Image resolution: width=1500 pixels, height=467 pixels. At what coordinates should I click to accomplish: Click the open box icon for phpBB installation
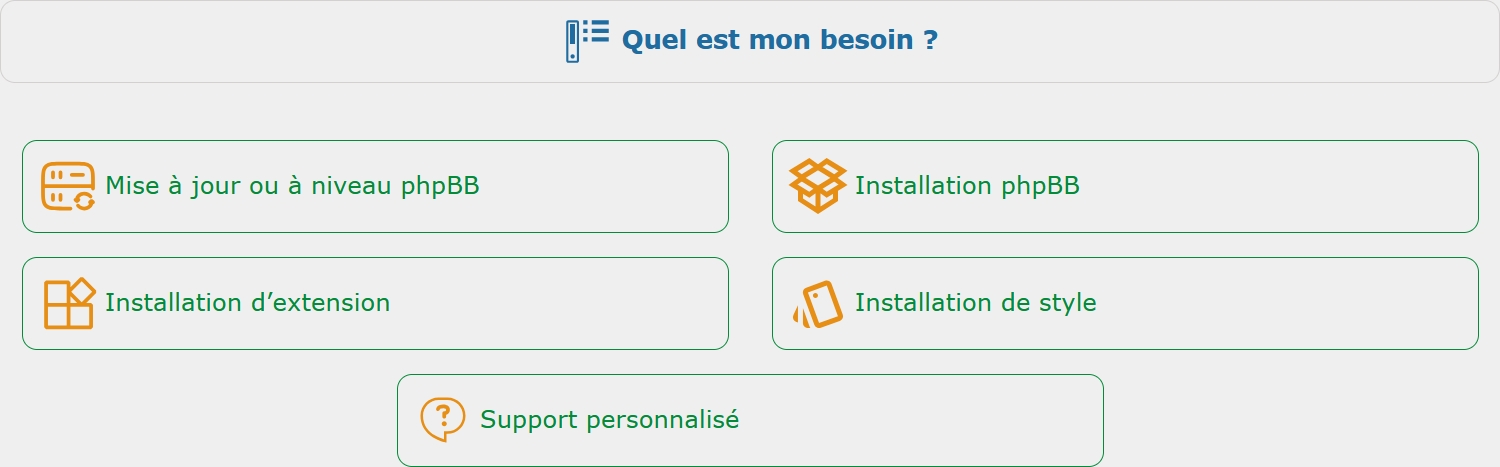coord(817,186)
